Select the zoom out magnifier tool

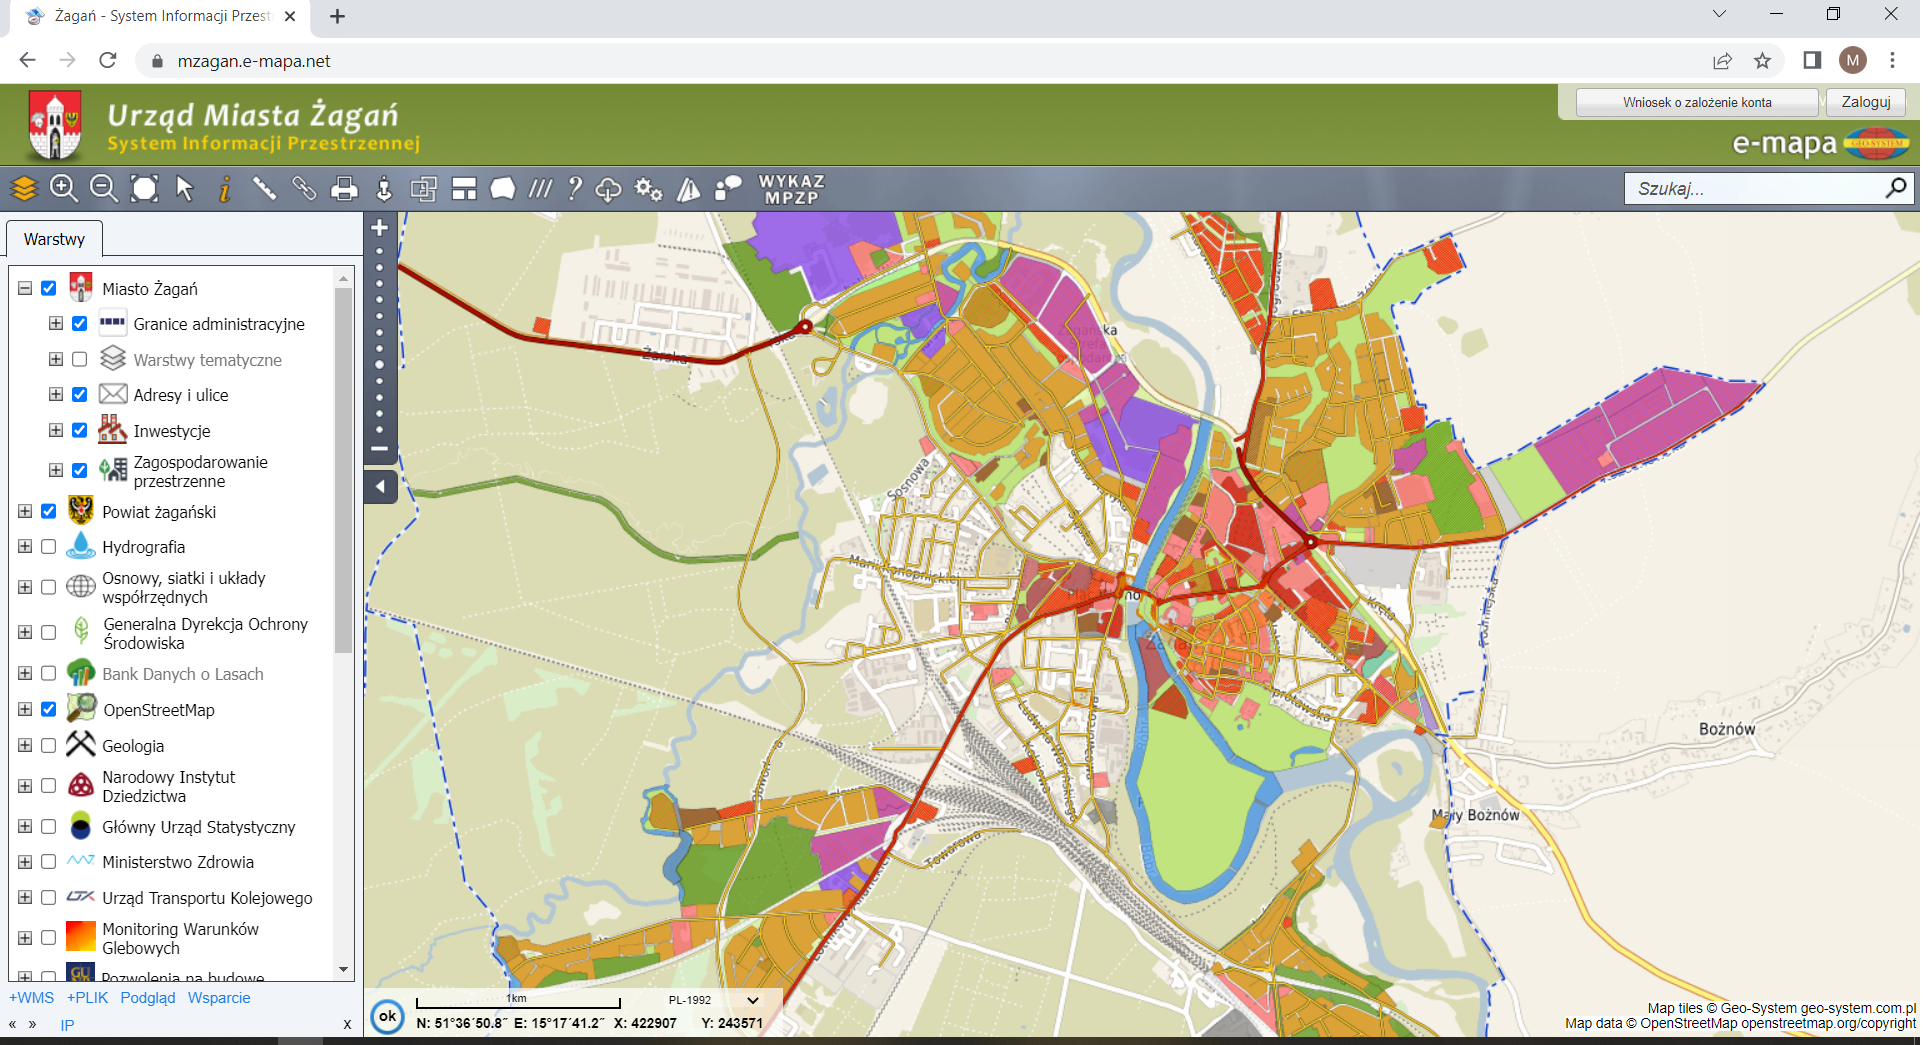pos(103,188)
